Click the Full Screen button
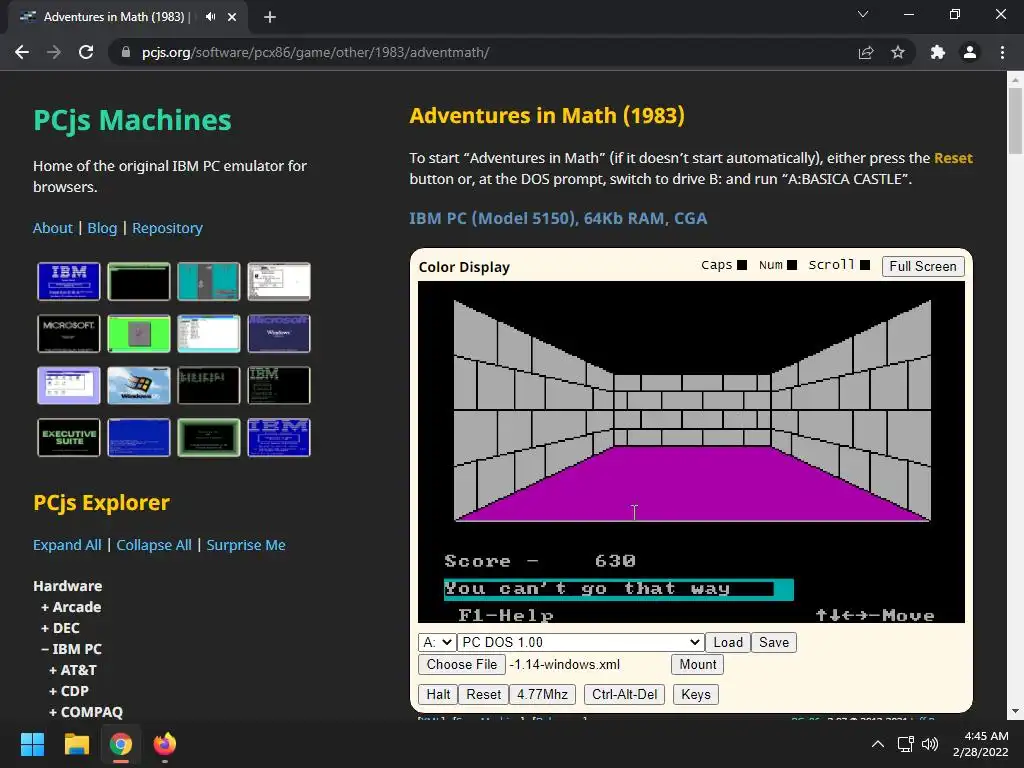This screenshot has width=1024, height=768. [x=922, y=266]
